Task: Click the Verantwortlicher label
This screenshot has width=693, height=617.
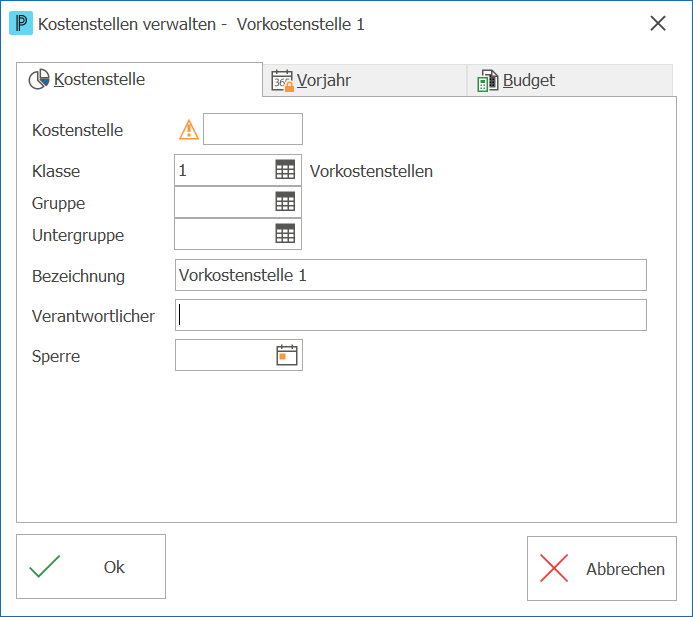Action: pyautogui.click(x=93, y=316)
